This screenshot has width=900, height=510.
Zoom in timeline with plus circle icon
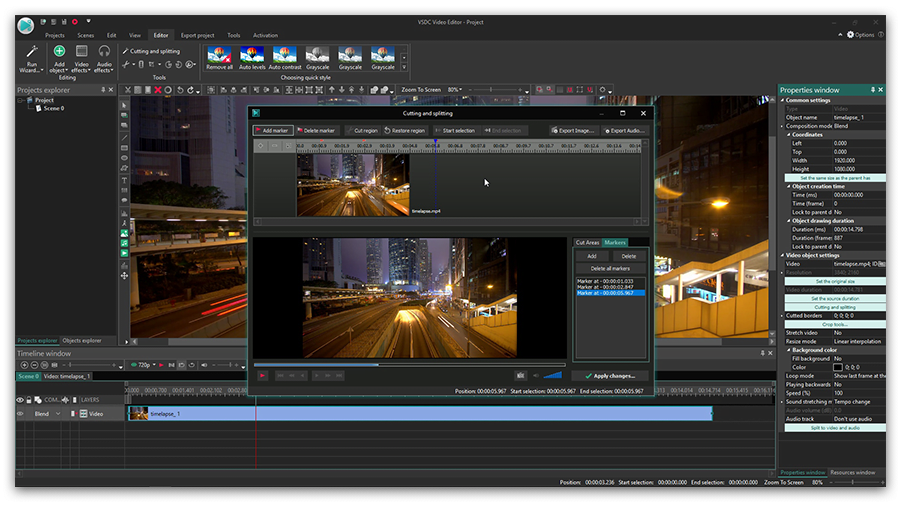coord(24,365)
